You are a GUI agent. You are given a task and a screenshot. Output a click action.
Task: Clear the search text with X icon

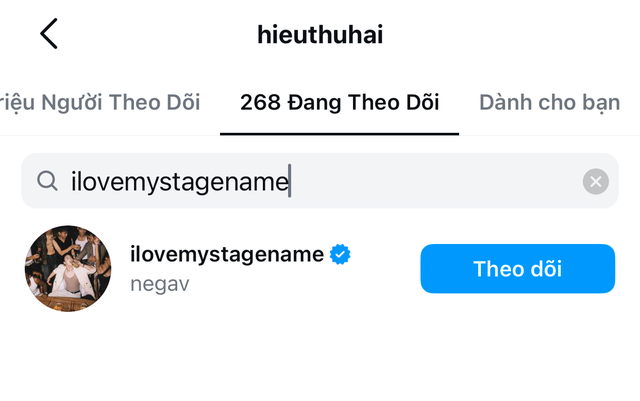tap(595, 181)
